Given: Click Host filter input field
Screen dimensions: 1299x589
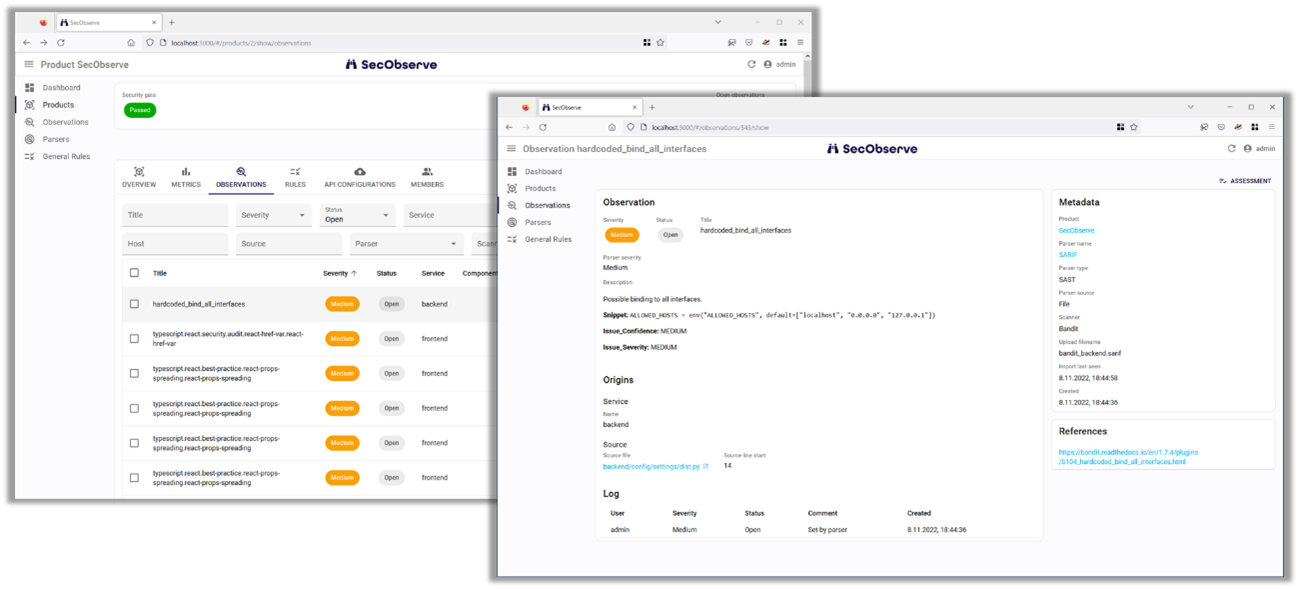Looking at the screenshot, I should coord(175,244).
